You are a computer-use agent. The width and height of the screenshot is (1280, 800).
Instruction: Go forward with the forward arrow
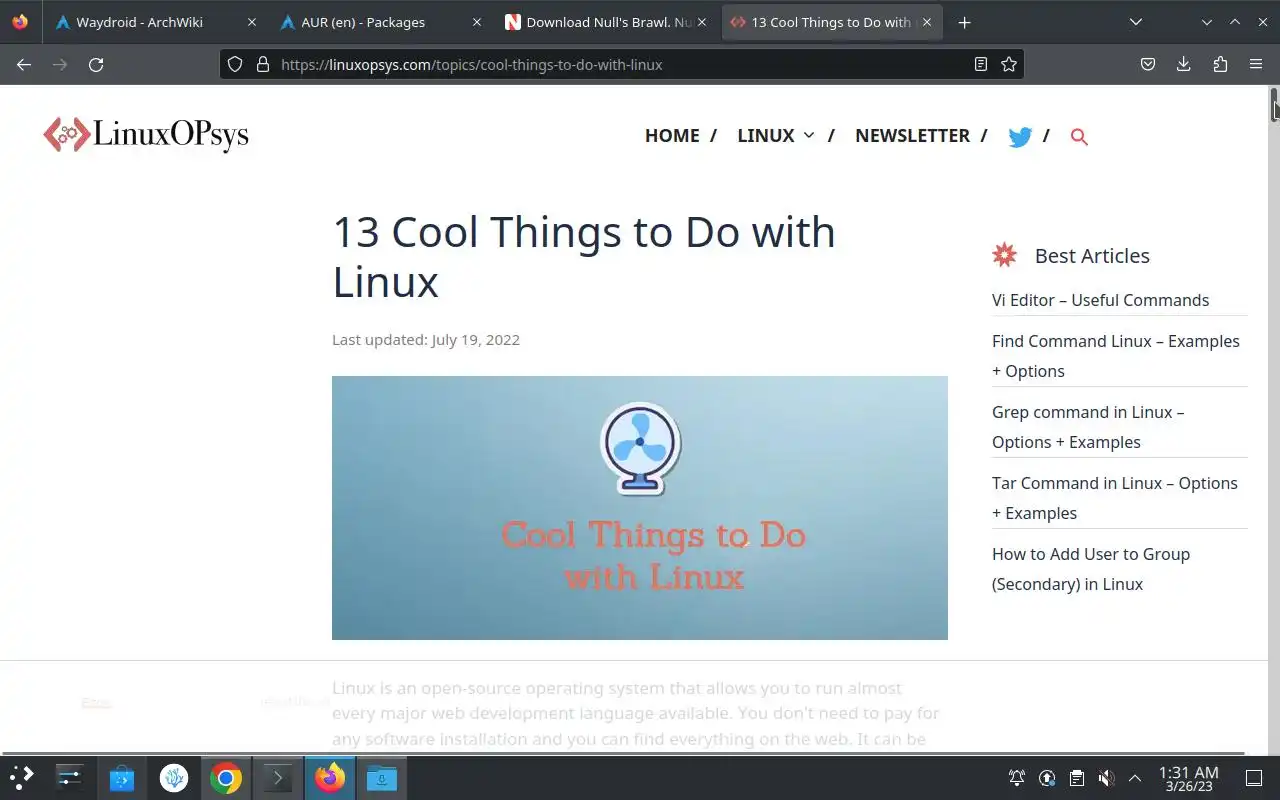pos(60,64)
